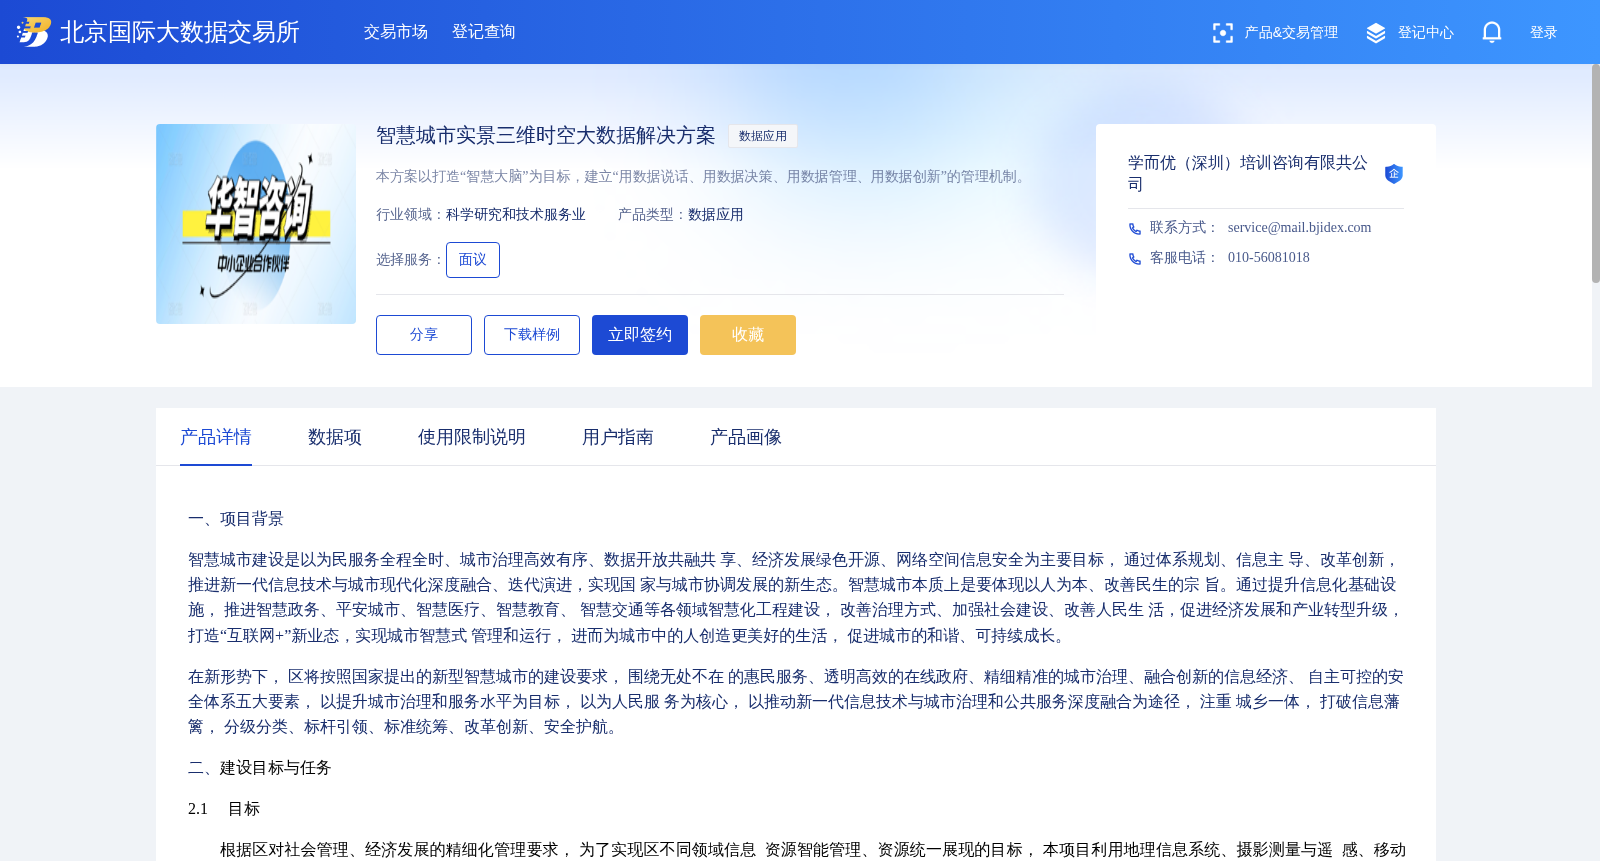Switch to the 数据项 tab
This screenshot has width=1600, height=861.
[335, 437]
